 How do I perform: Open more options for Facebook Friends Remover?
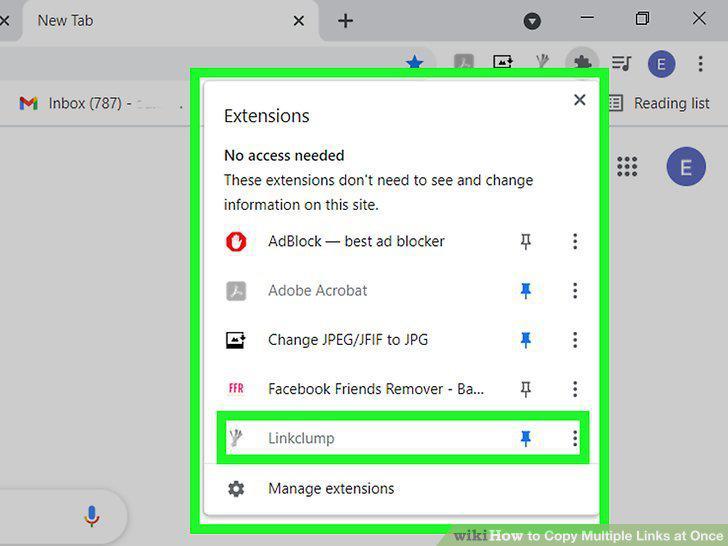click(x=575, y=389)
